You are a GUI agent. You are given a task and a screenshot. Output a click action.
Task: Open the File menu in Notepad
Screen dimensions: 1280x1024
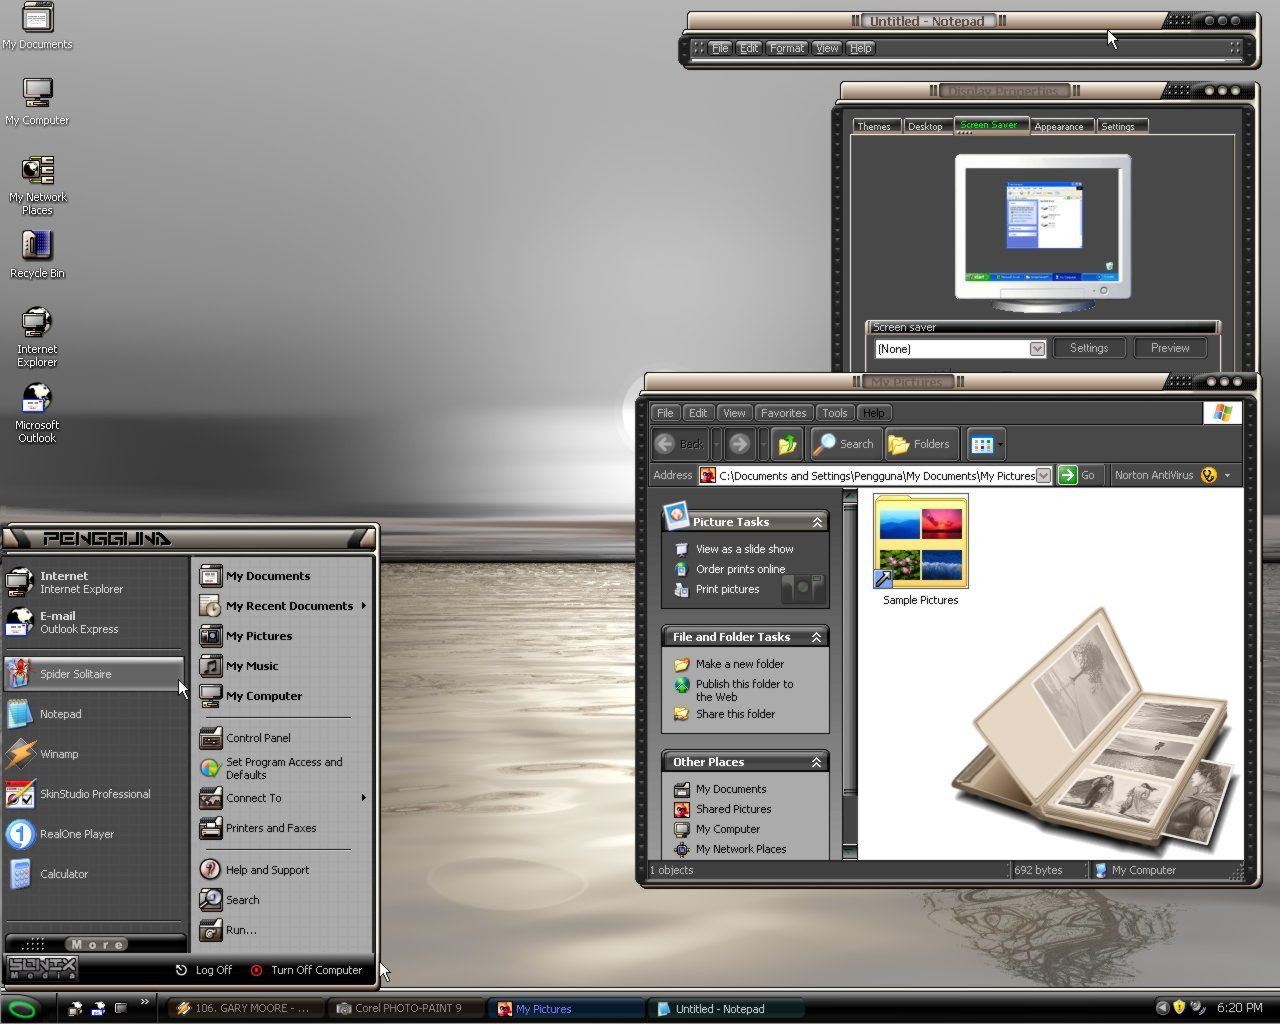point(719,48)
